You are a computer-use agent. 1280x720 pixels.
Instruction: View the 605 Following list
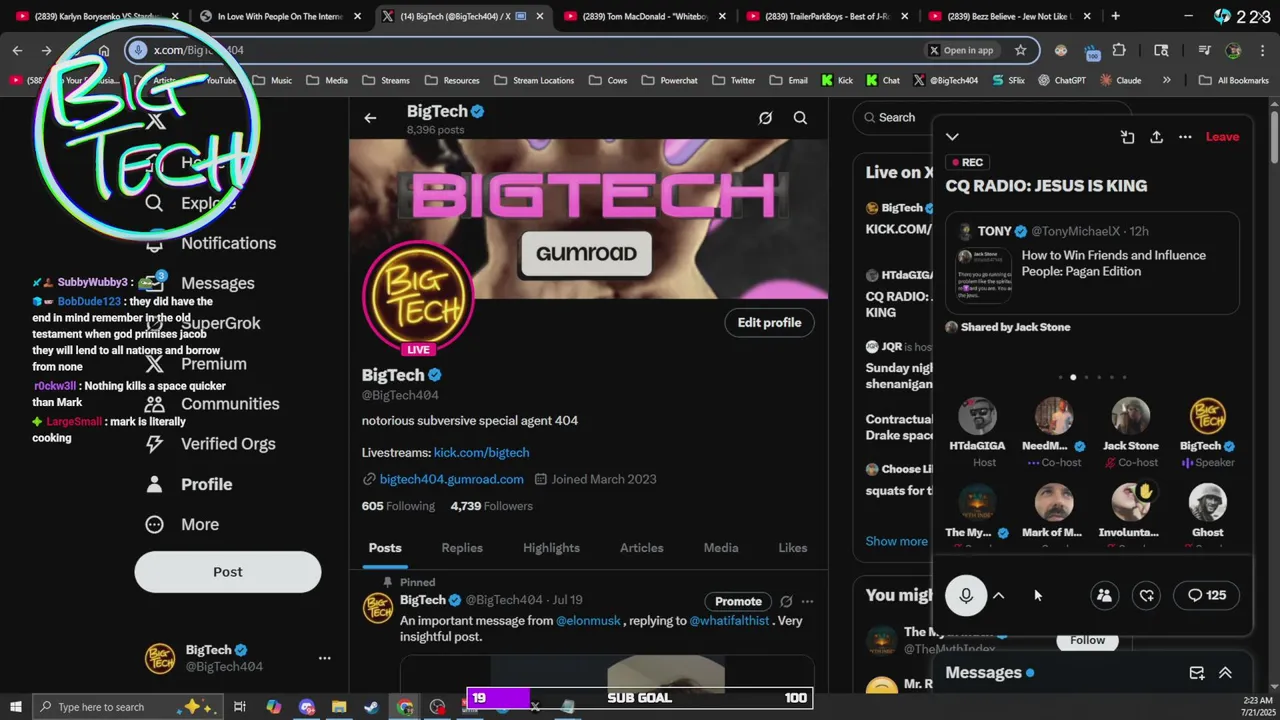point(398,506)
